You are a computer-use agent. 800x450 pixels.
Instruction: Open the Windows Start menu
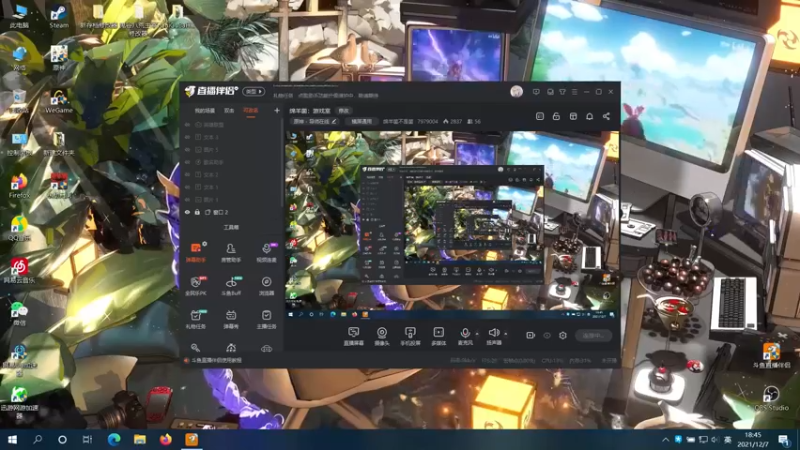(12, 439)
